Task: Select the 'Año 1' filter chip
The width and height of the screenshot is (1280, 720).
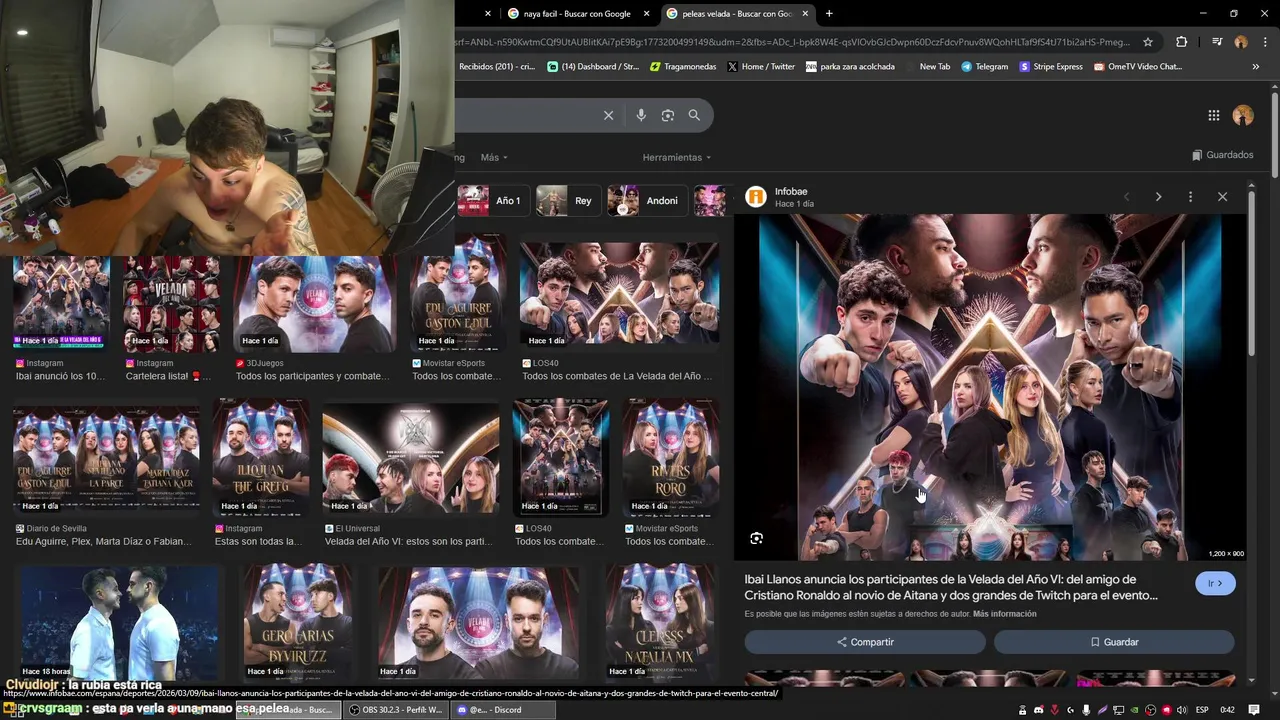Action: (491, 201)
